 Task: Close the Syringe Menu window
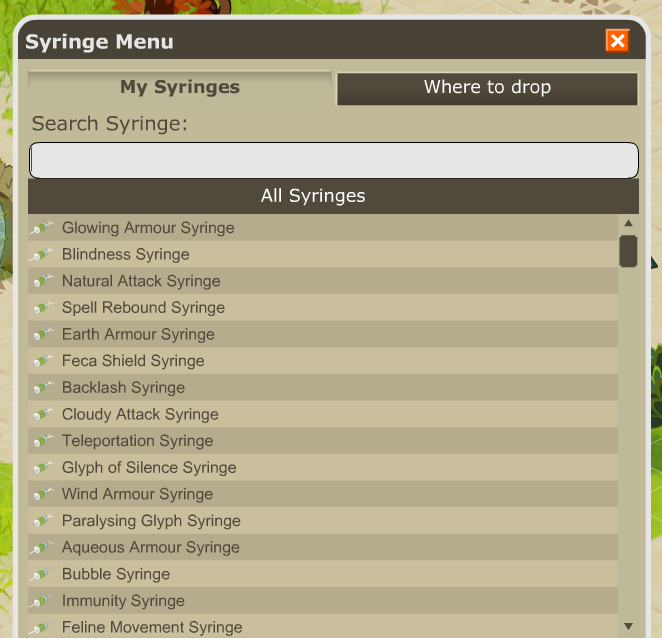pos(617,41)
